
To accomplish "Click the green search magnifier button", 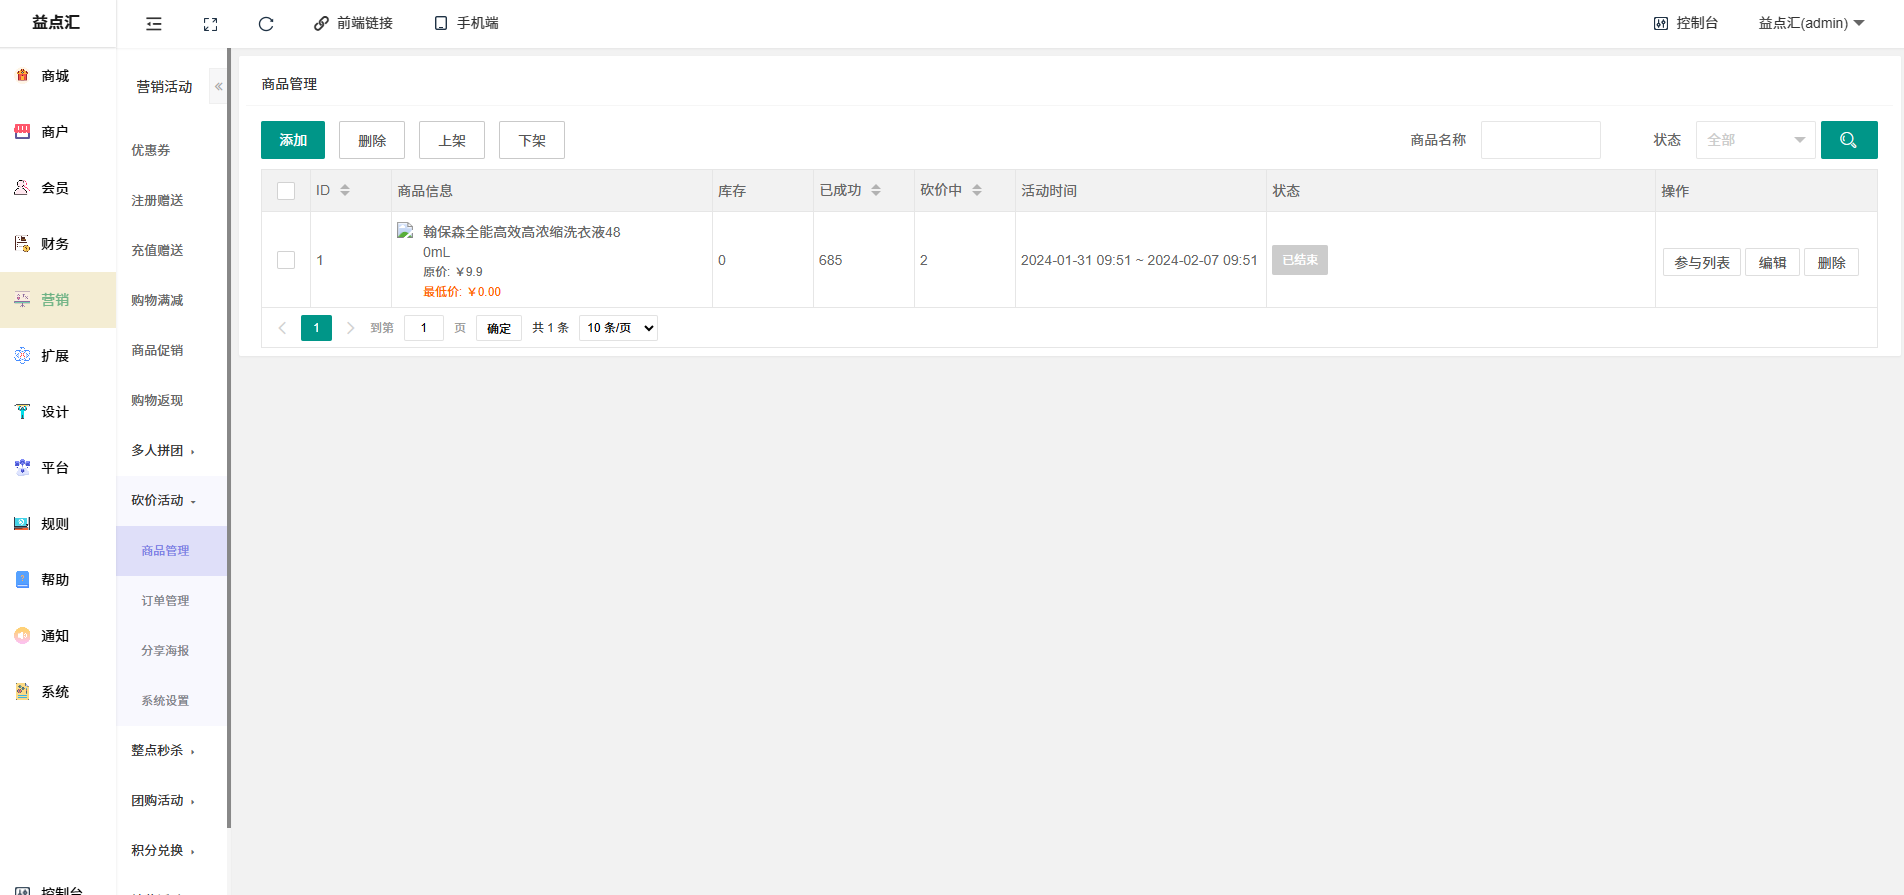I will pyautogui.click(x=1848, y=140).
